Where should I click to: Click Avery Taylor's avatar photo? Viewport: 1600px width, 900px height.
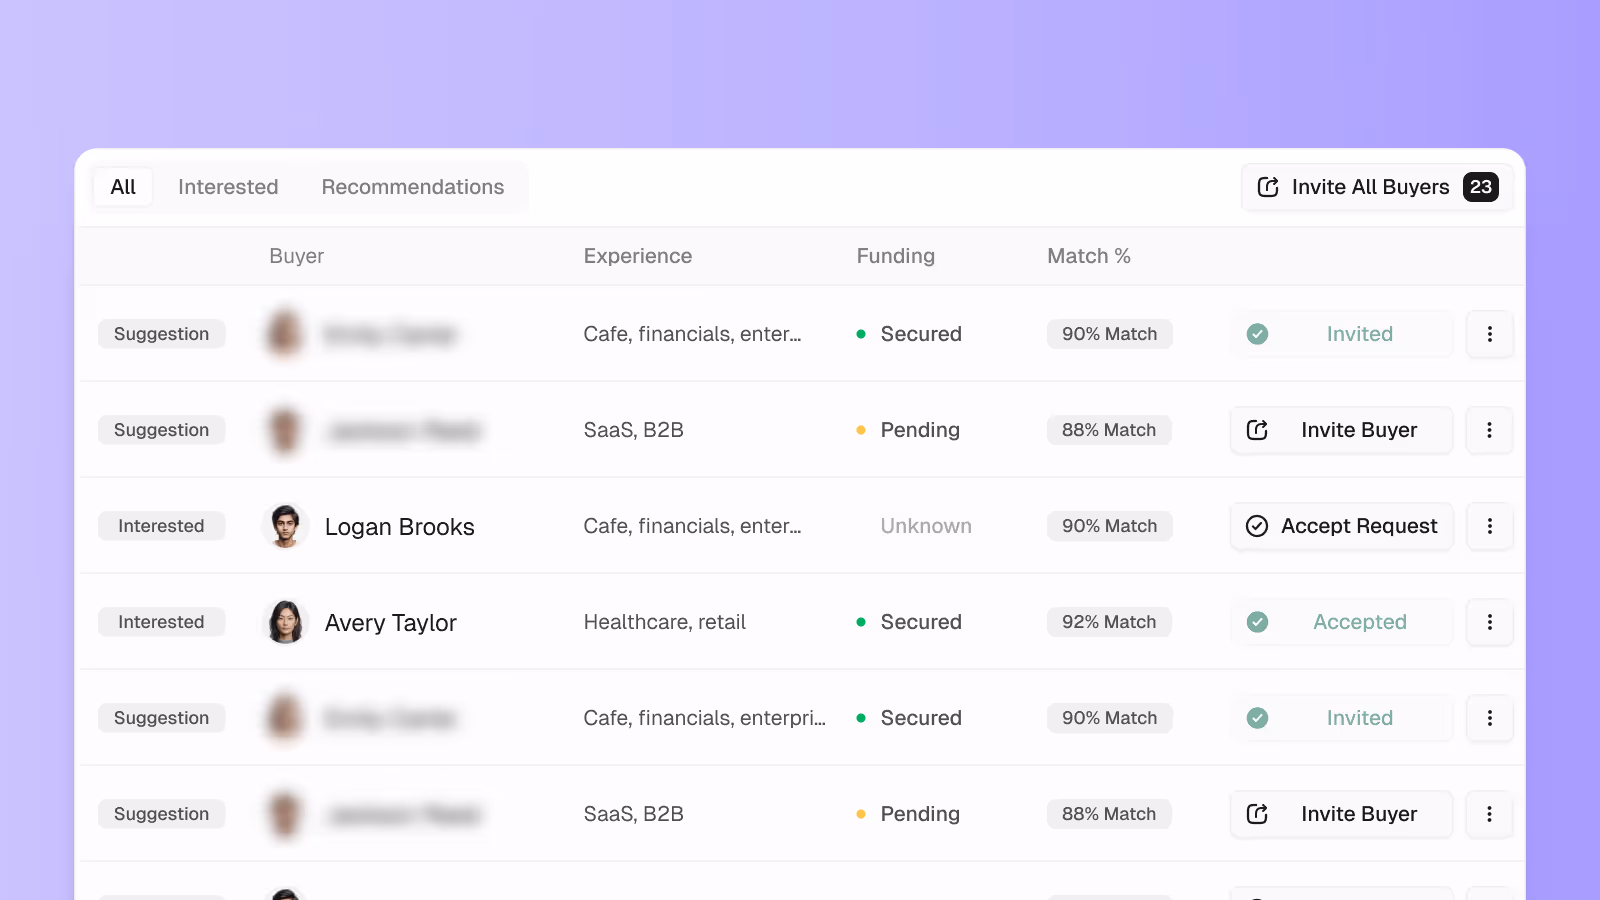(x=285, y=622)
